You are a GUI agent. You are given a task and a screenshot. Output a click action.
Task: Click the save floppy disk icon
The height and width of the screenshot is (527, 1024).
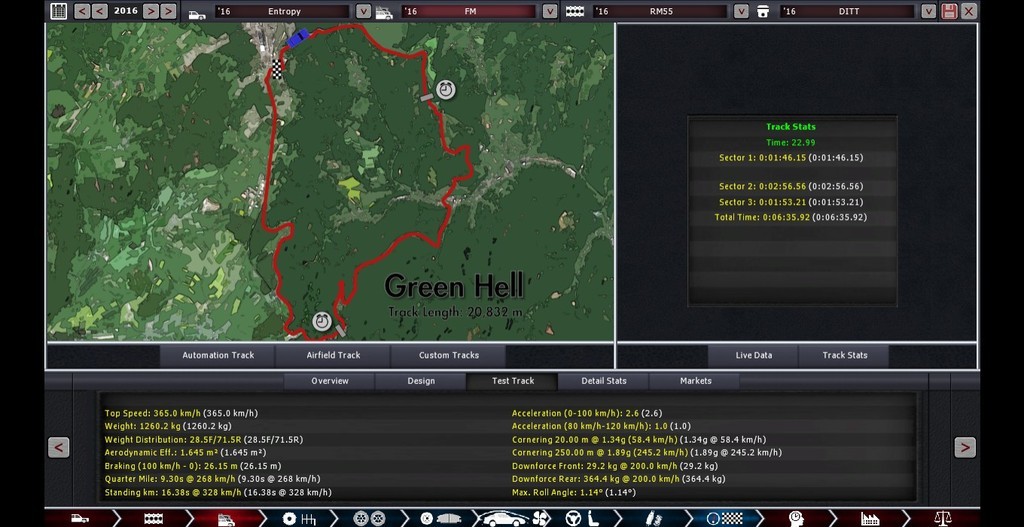coord(949,11)
